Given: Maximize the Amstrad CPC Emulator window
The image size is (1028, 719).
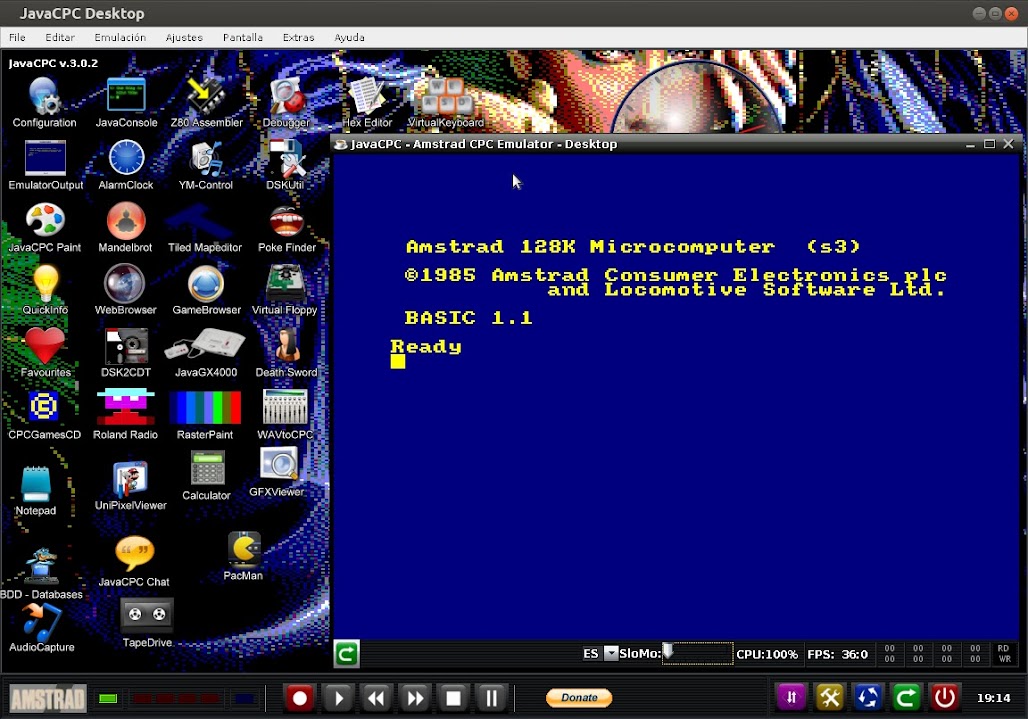Looking at the screenshot, I should coord(989,144).
